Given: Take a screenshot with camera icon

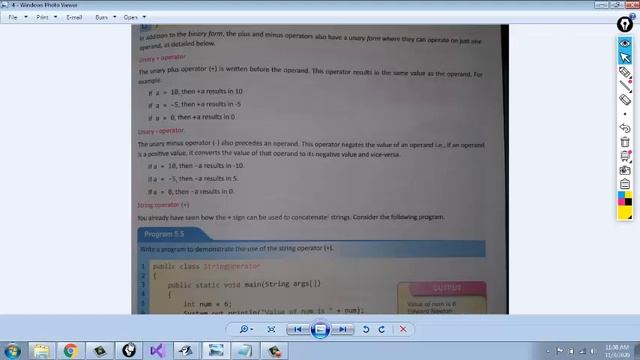Looking at the screenshot, I should coord(624,170).
